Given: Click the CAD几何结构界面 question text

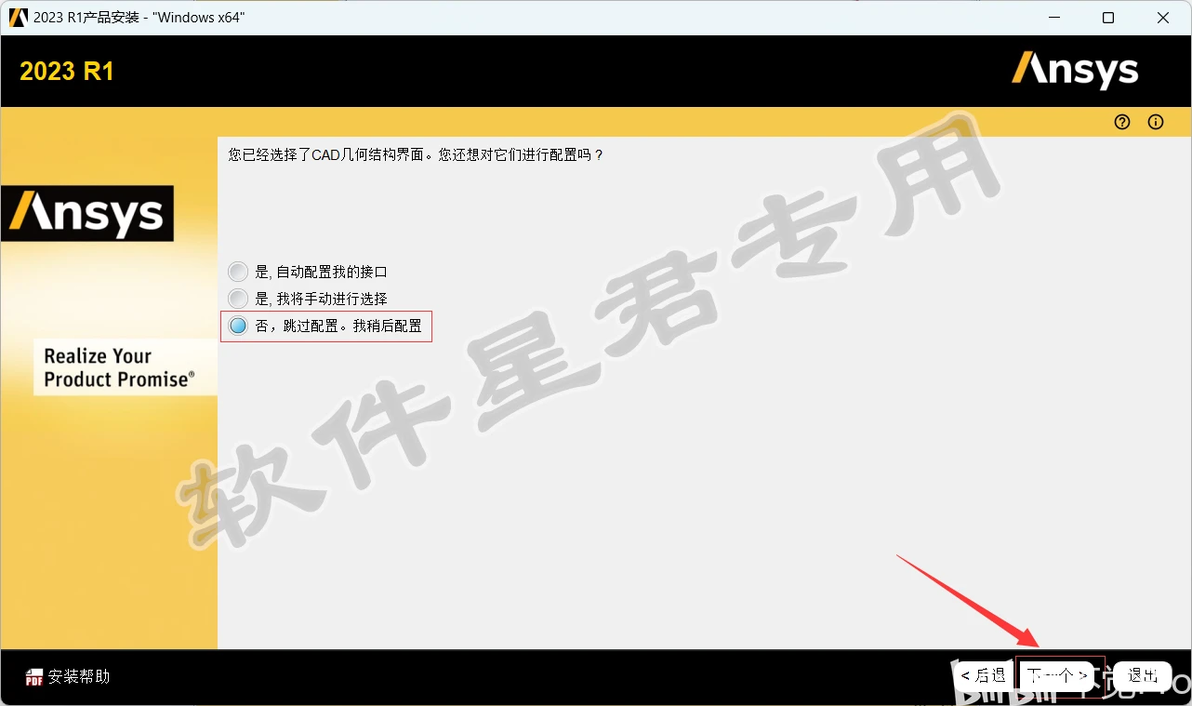Looking at the screenshot, I should click(x=415, y=155).
